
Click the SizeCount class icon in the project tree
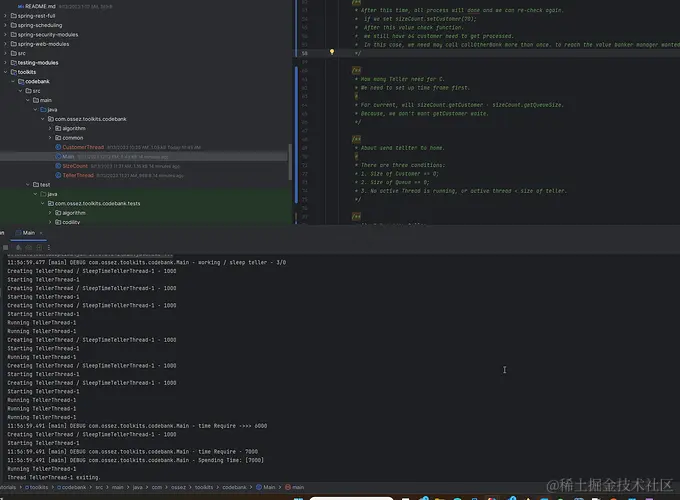pos(58,166)
